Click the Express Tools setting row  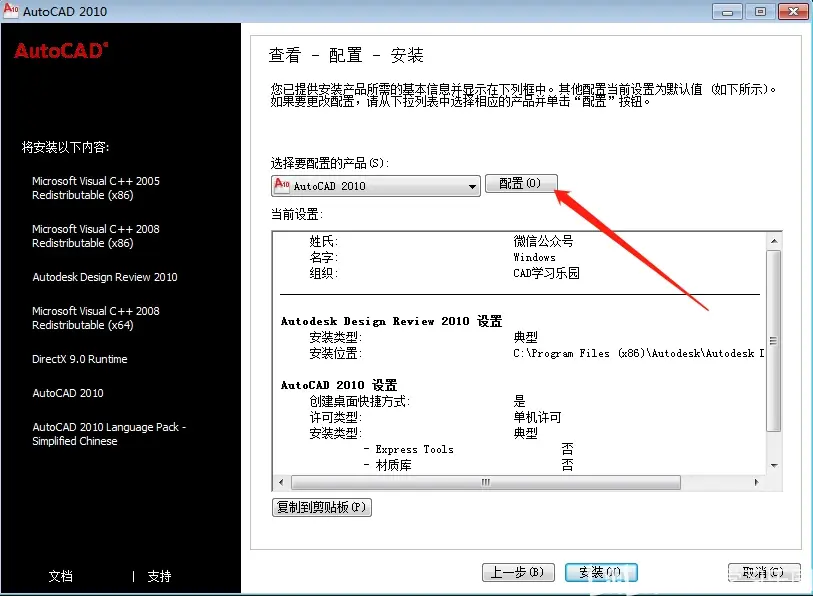point(469,449)
